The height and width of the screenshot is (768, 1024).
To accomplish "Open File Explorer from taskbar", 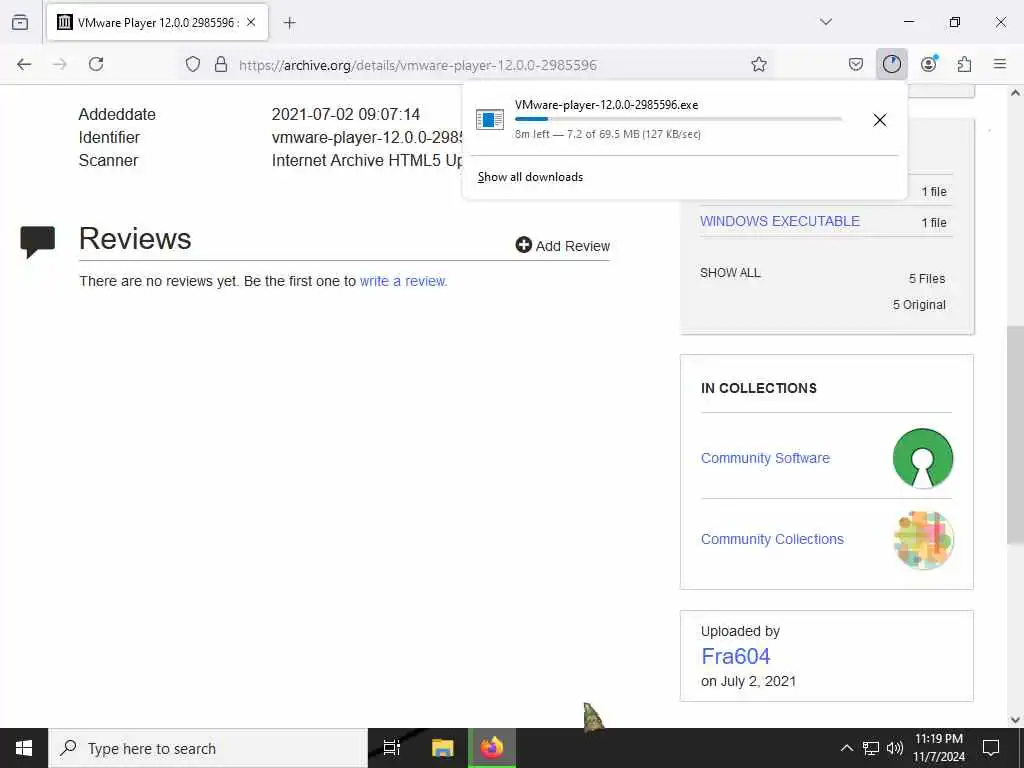I will pyautogui.click(x=442, y=748).
